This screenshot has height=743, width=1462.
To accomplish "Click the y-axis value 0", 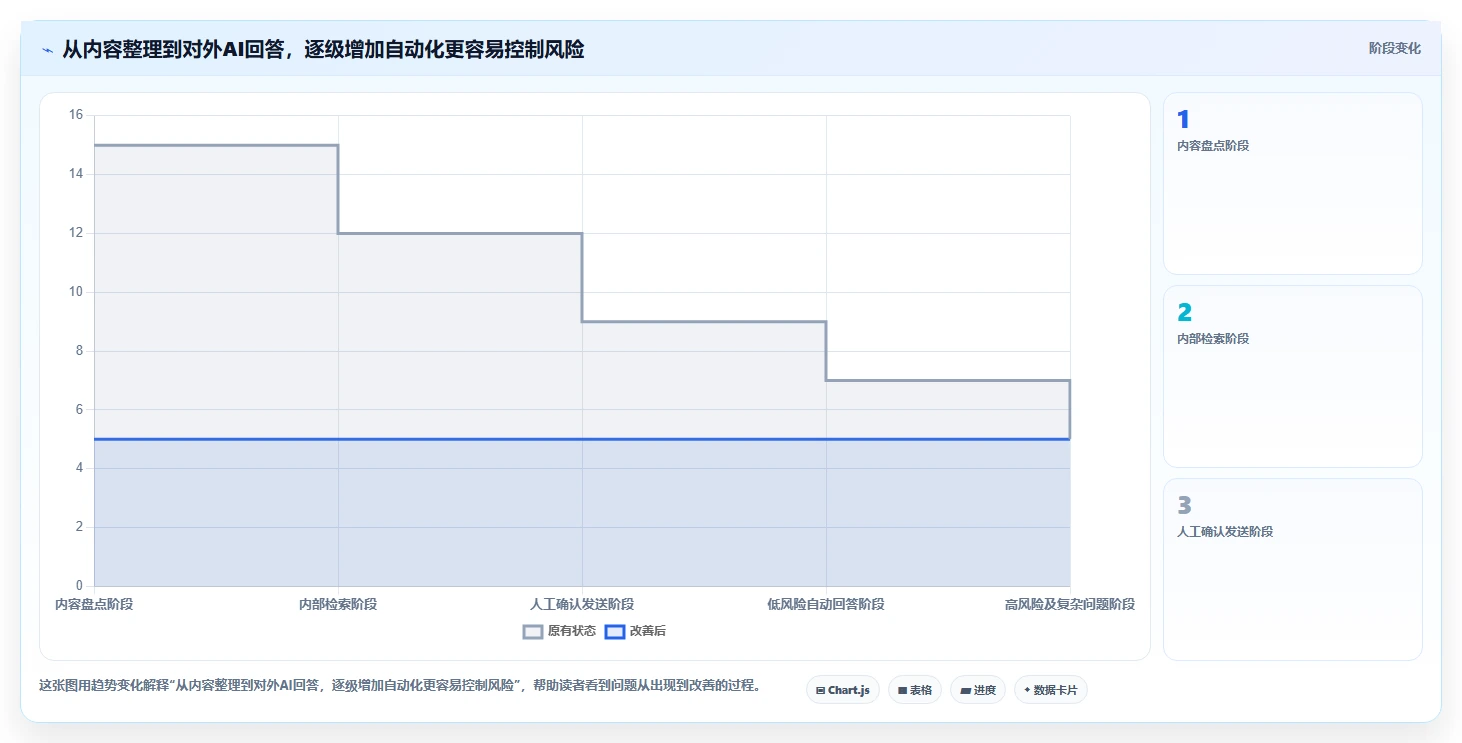I will (80, 586).
